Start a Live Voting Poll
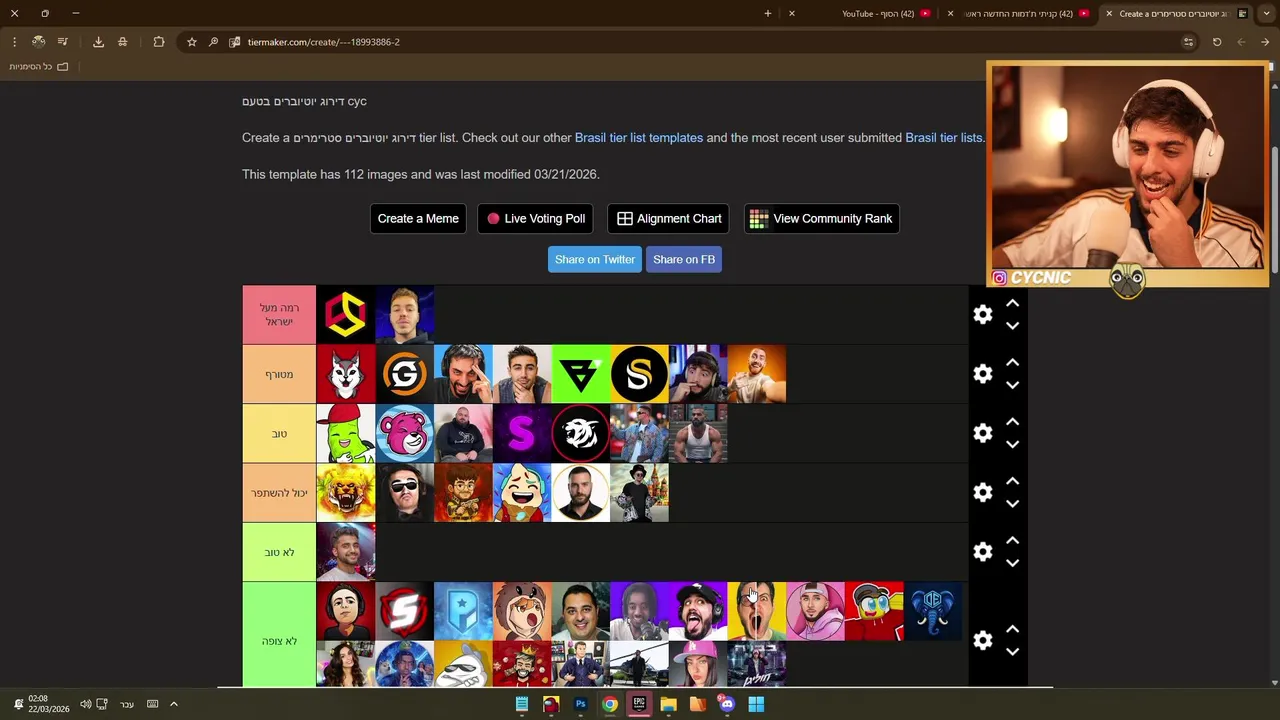Image resolution: width=1280 pixels, height=720 pixels. click(x=535, y=218)
